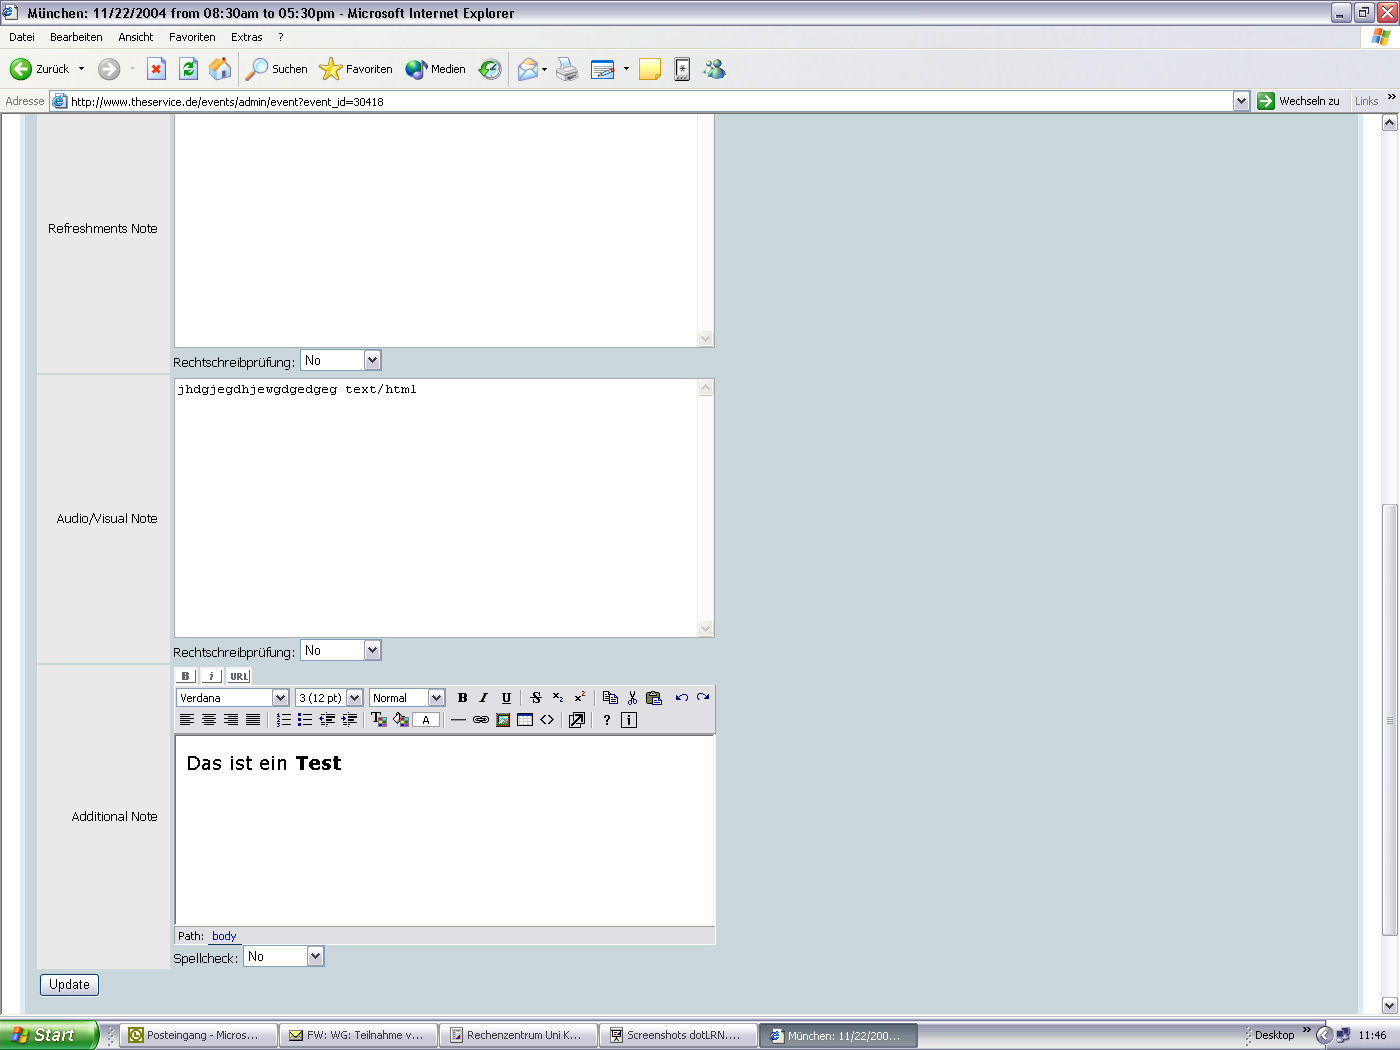Viewport: 1400px width, 1050px height.
Task: Toggle strikethrough formatting
Action: (535, 697)
